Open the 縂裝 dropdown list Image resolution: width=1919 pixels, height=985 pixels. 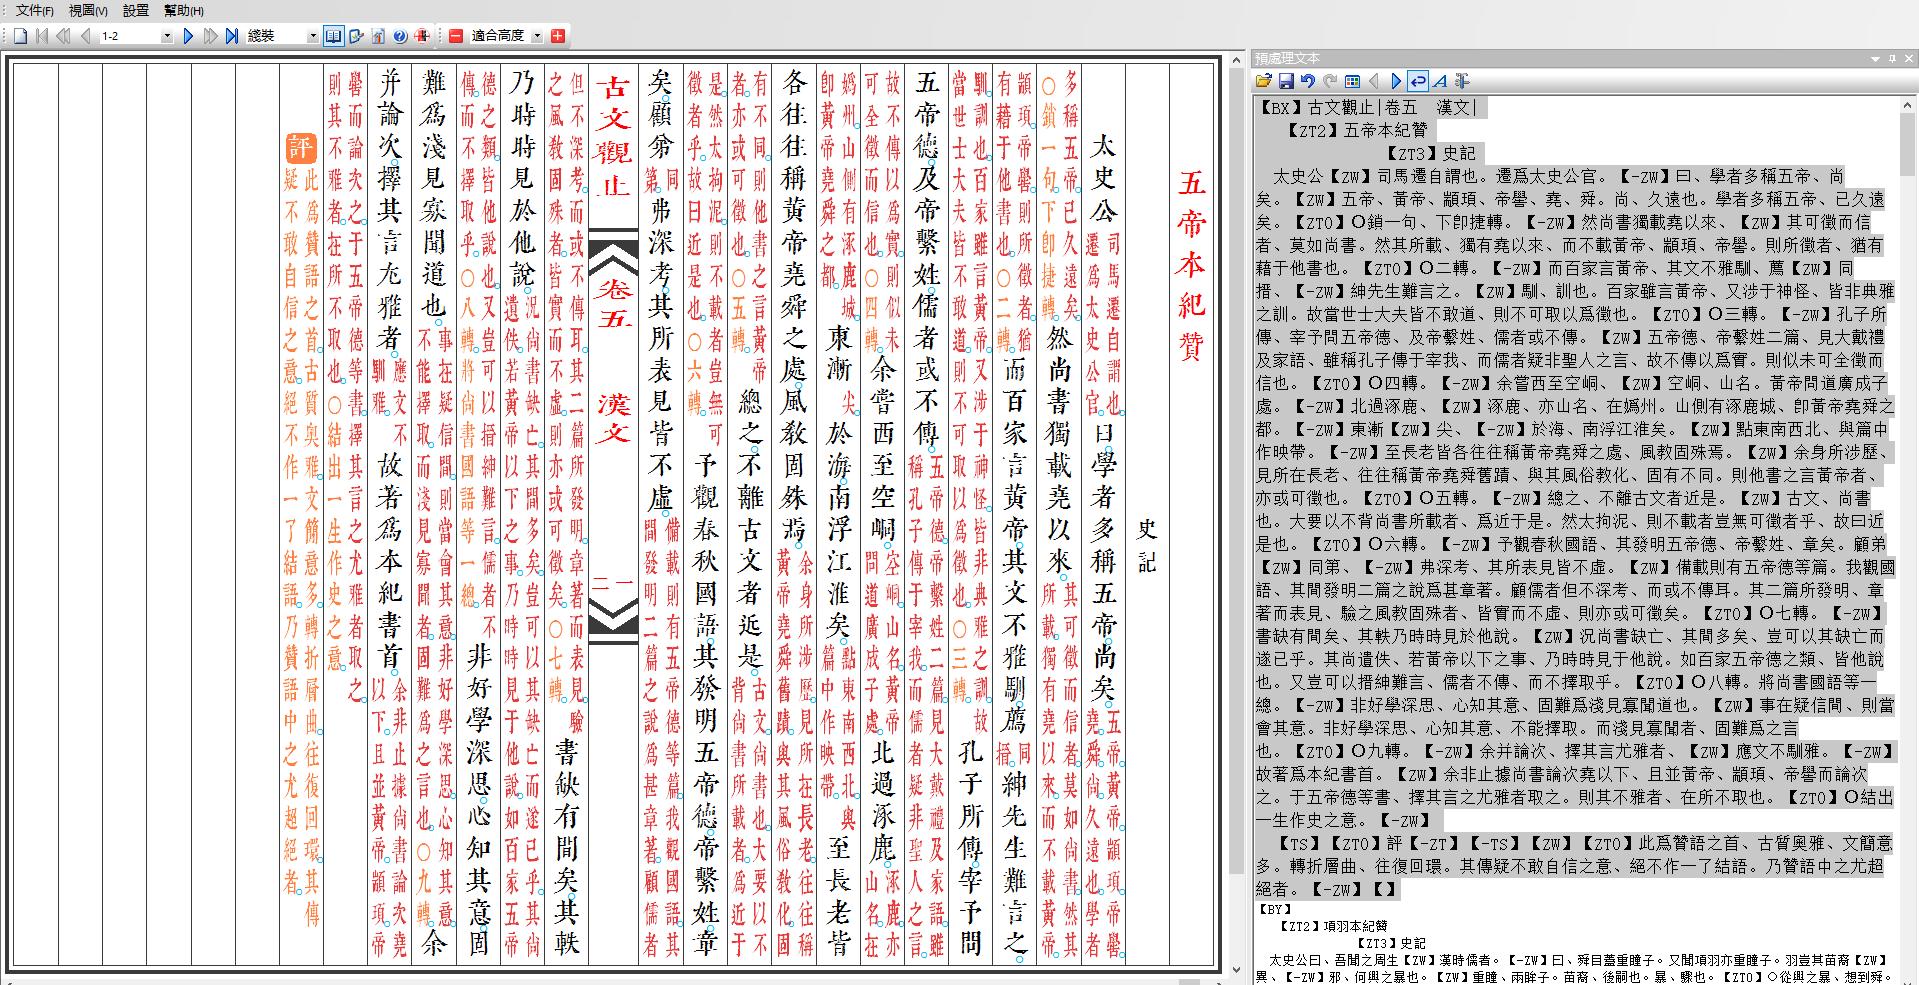pyautogui.click(x=313, y=35)
